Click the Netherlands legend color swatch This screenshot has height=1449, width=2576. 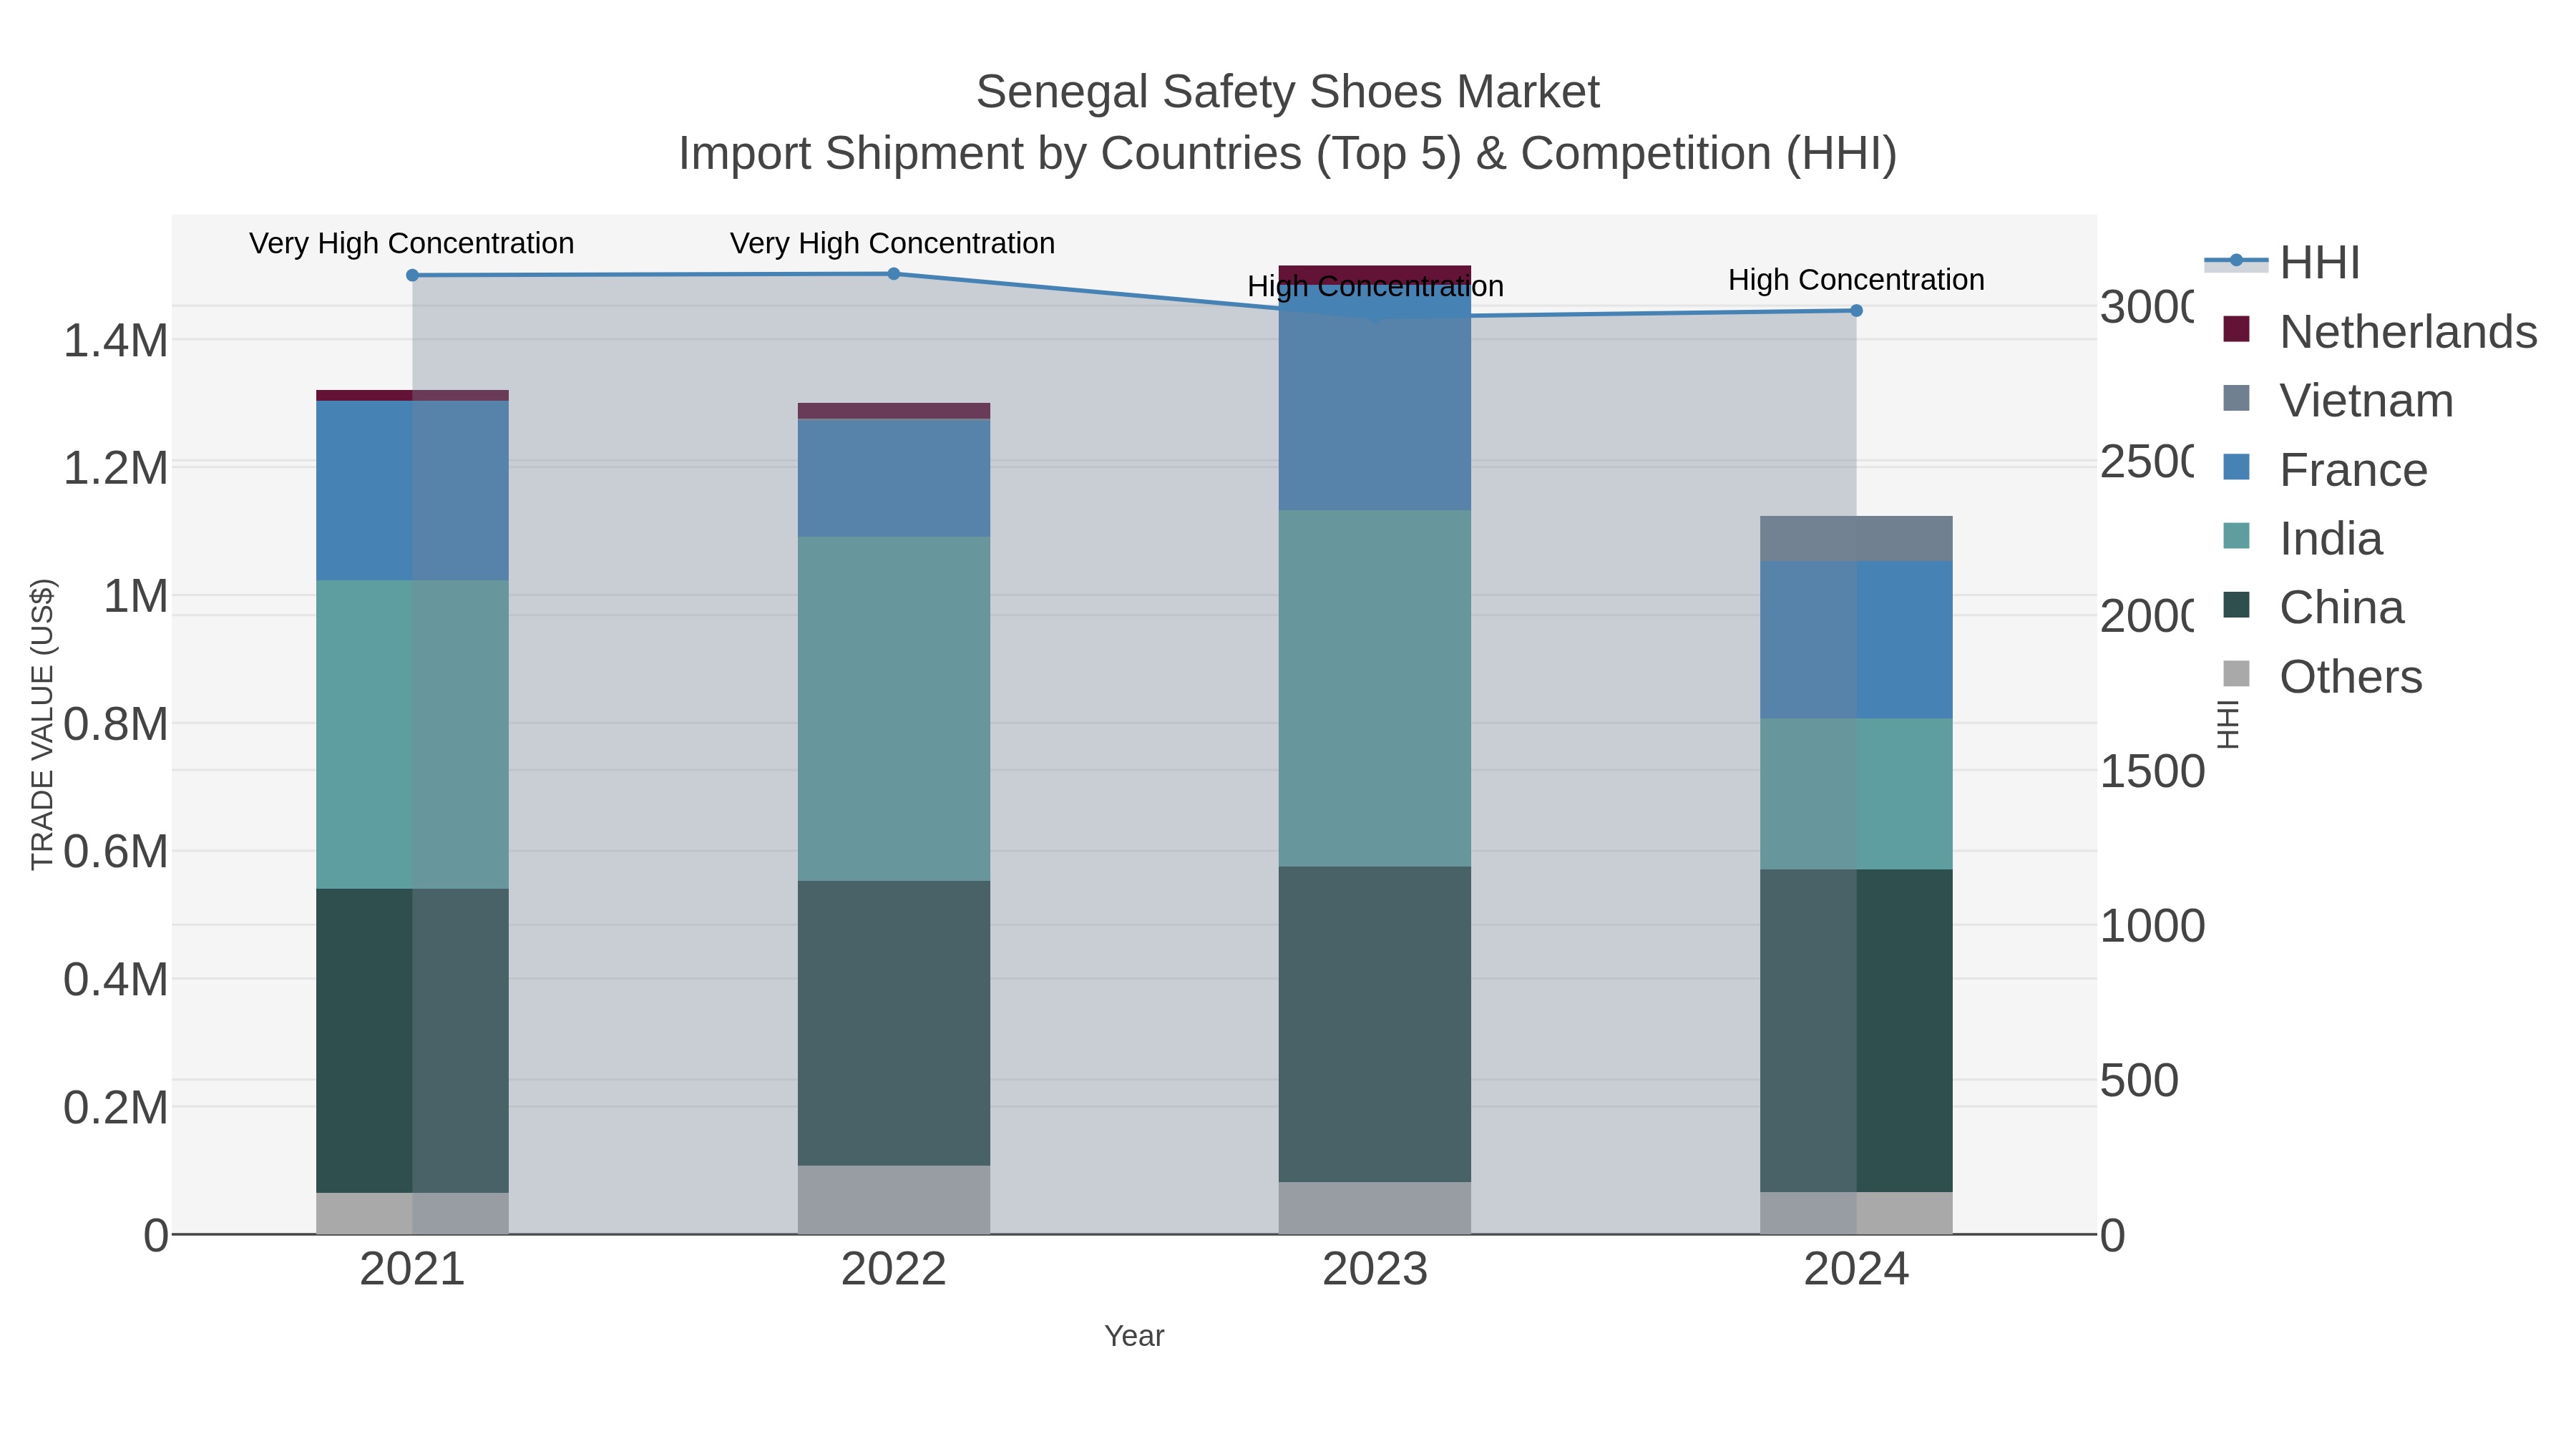2236,329
